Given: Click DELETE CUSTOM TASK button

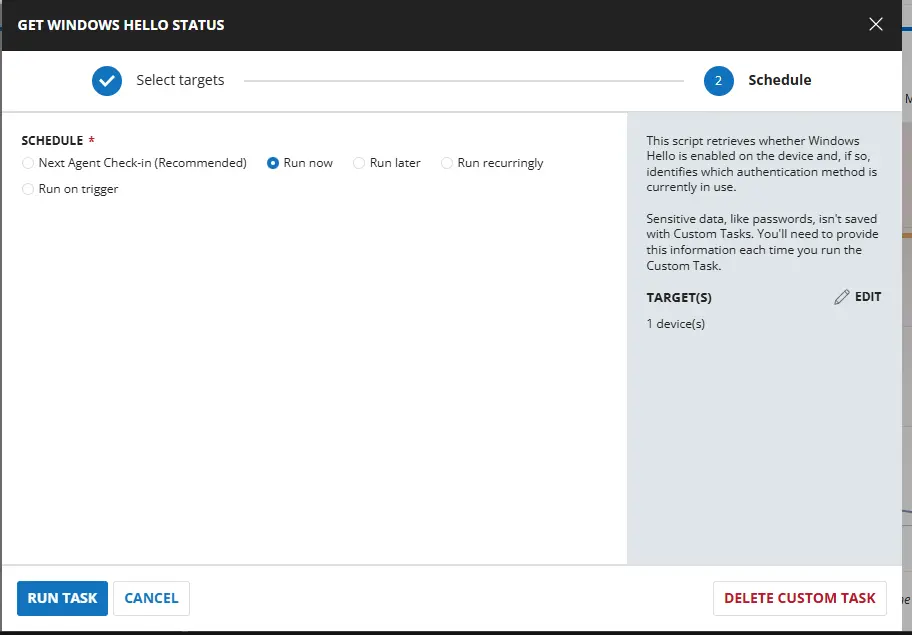Looking at the screenshot, I should point(799,598).
